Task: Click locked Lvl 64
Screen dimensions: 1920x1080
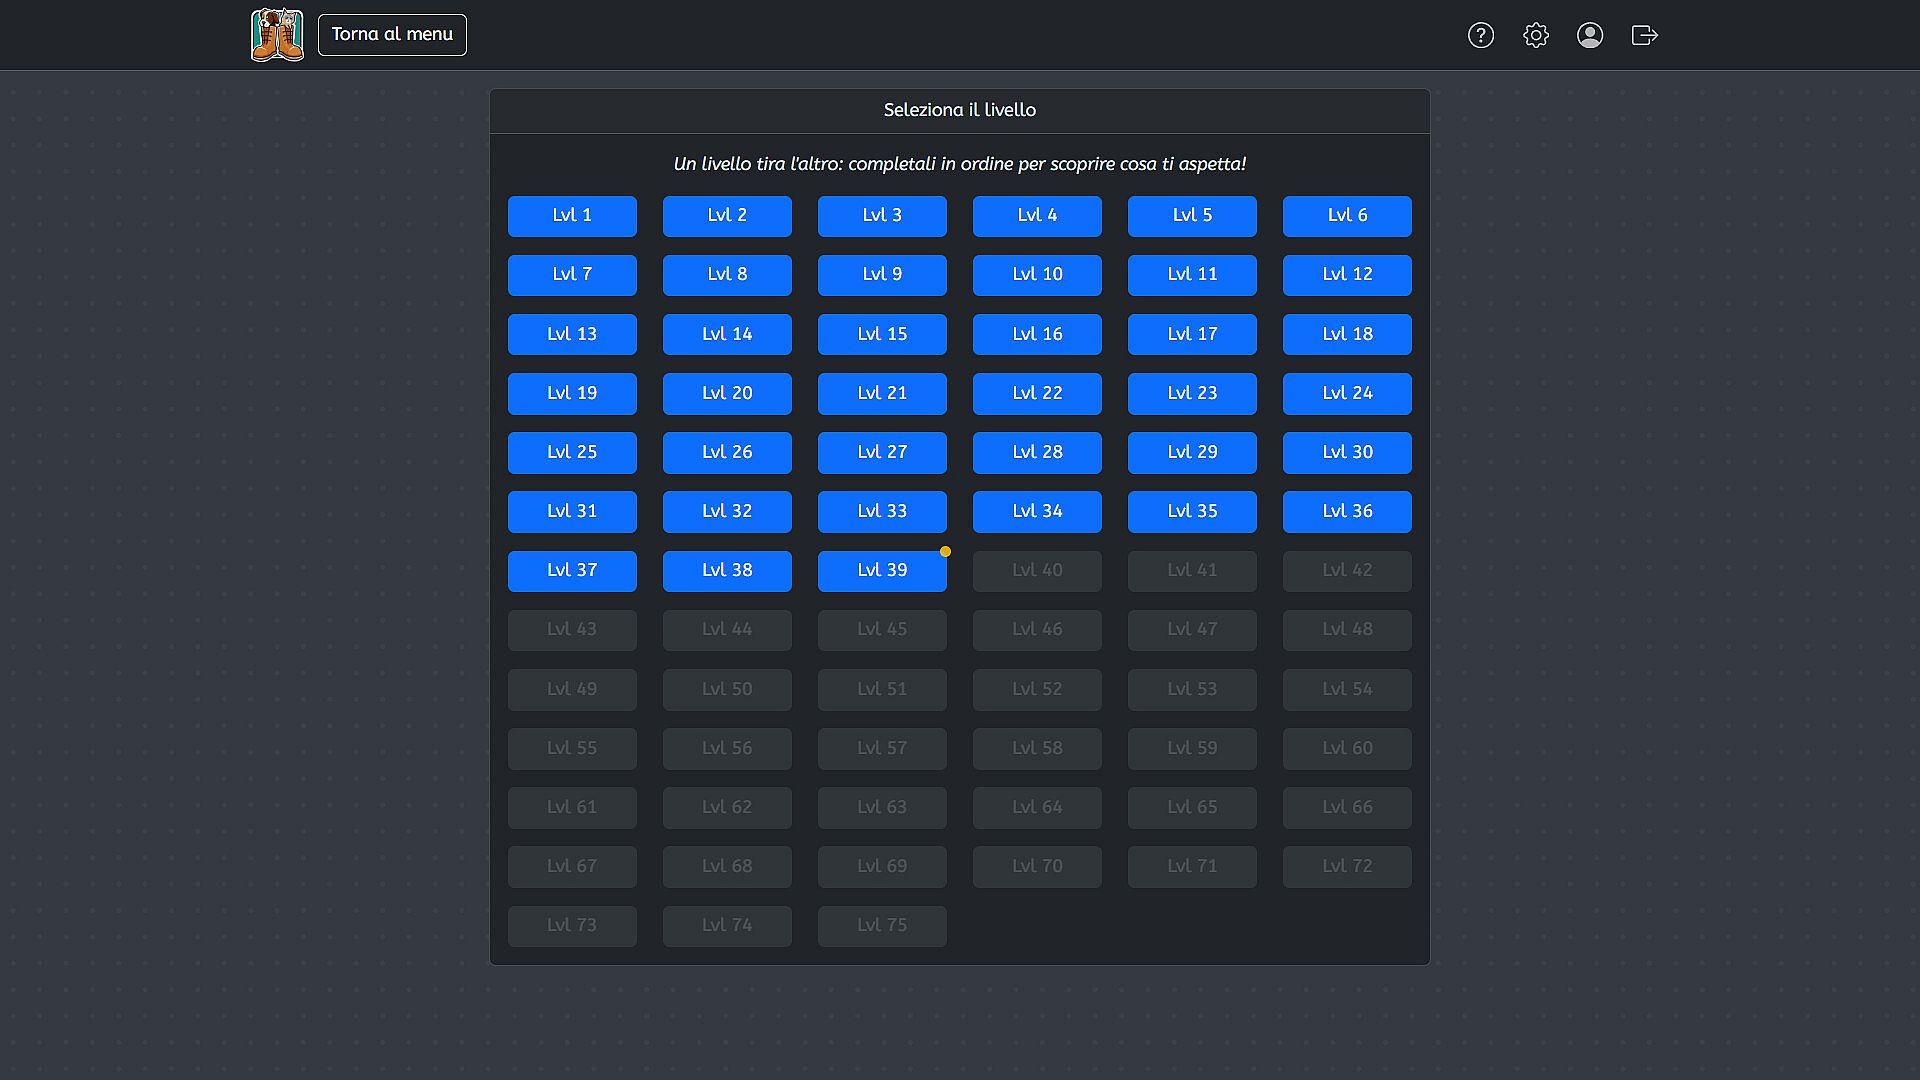Action: click(1037, 807)
